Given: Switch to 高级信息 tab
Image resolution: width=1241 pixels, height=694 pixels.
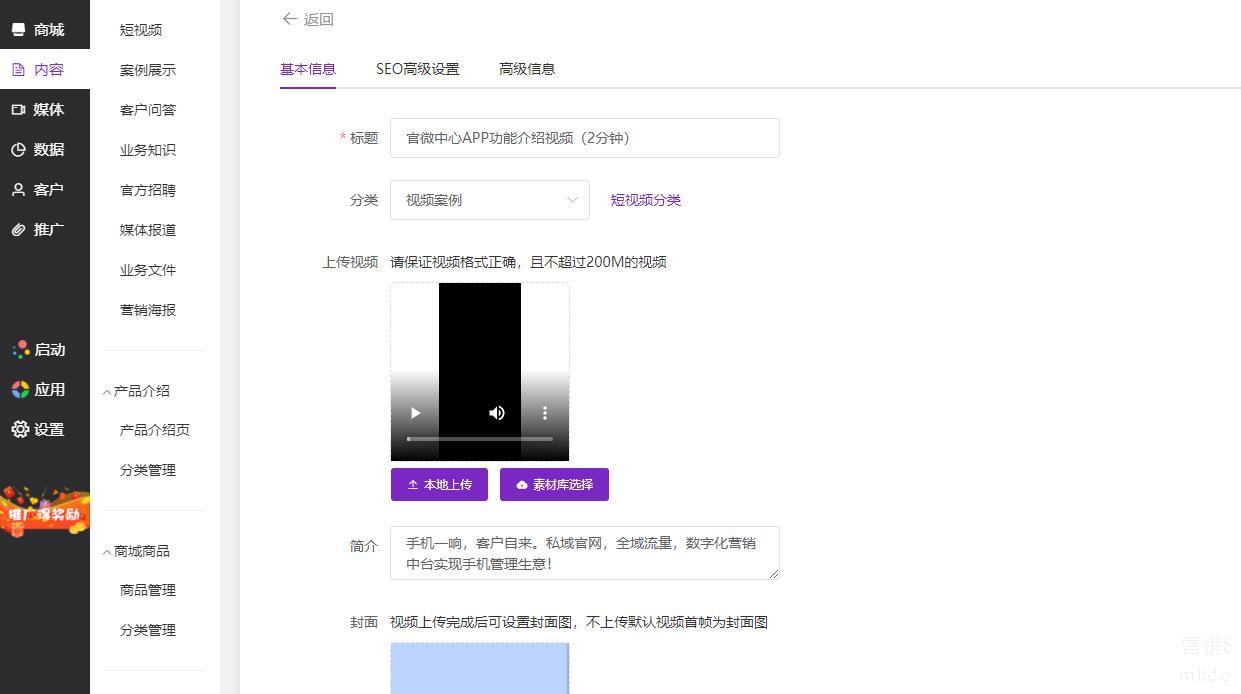Looking at the screenshot, I should (527, 69).
